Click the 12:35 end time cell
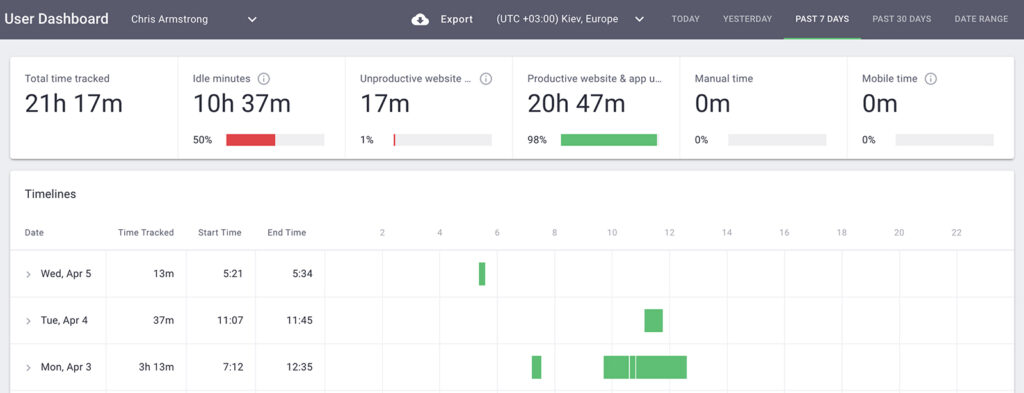Image resolution: width=1024 pixels, height=393 pixels. [x=300, y=367]
